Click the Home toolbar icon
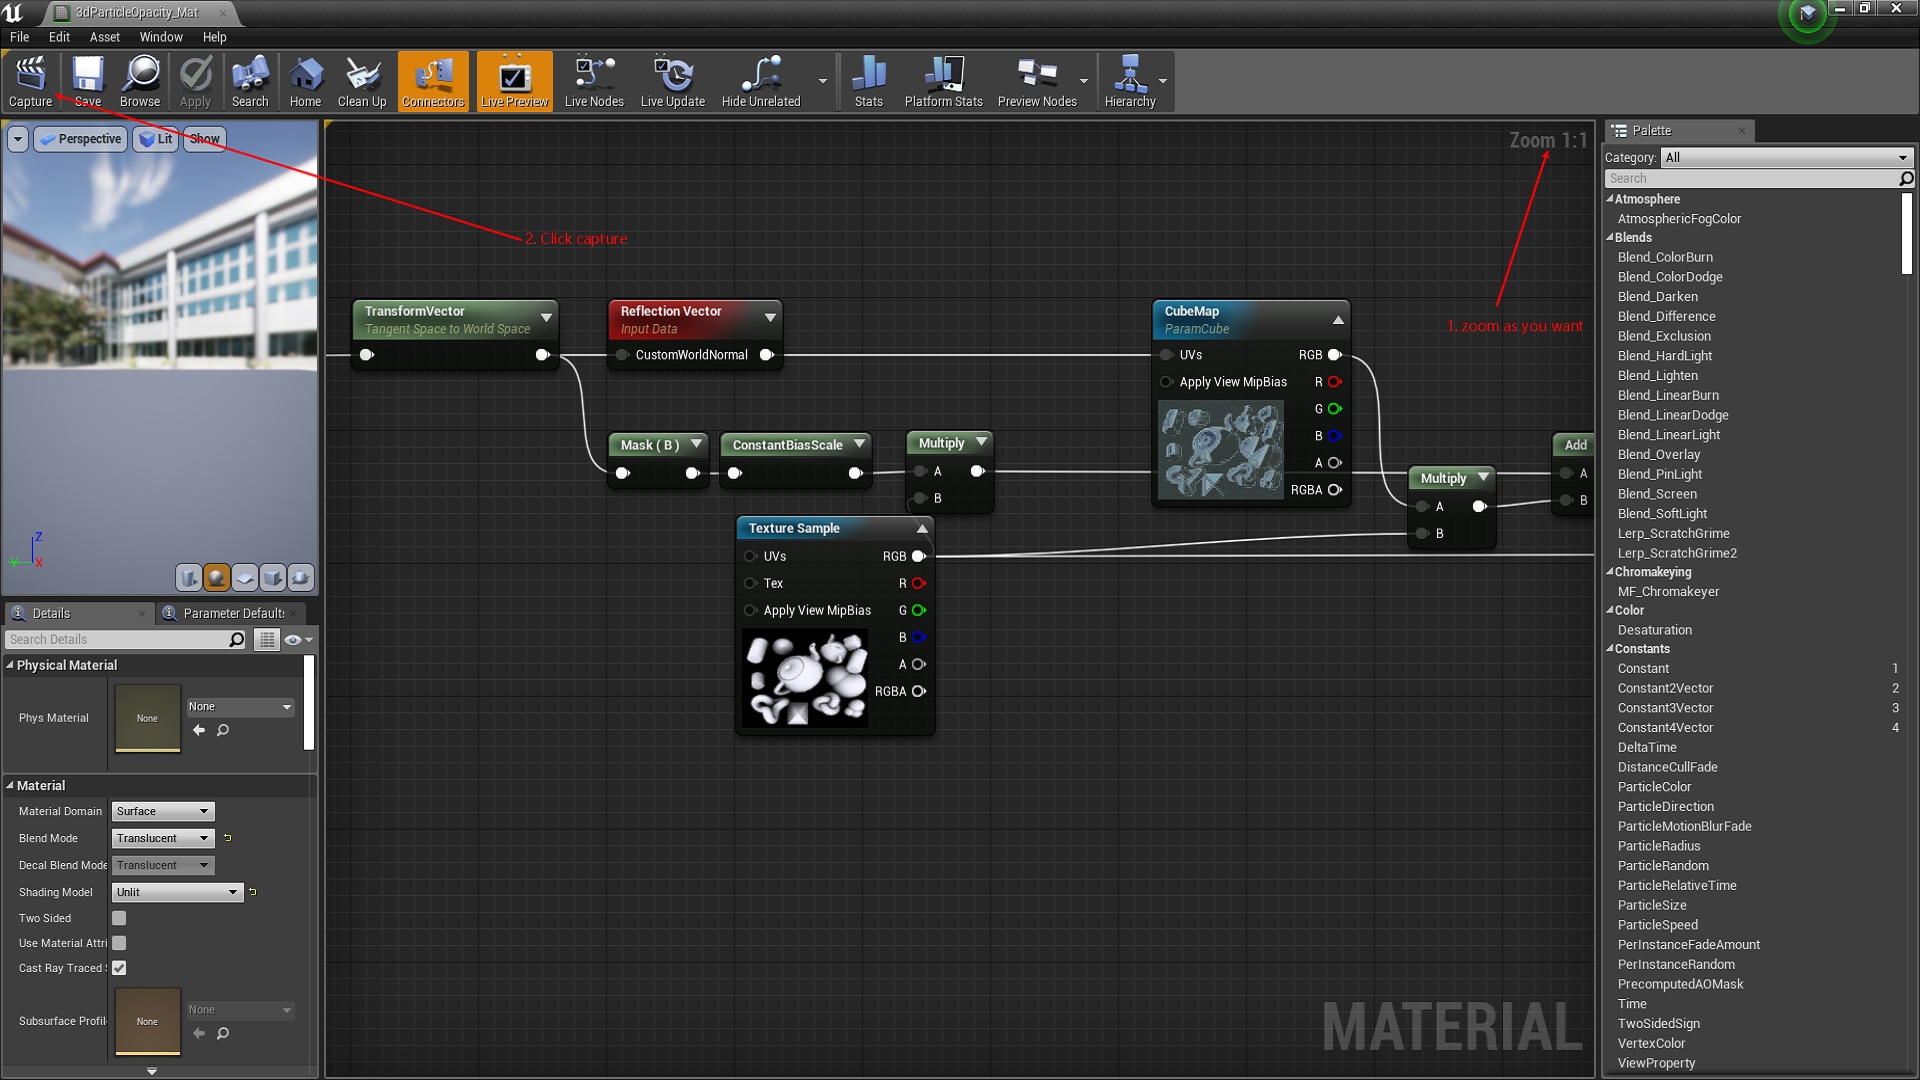This screenshot has height=1080, width=1920. (305, 80)
